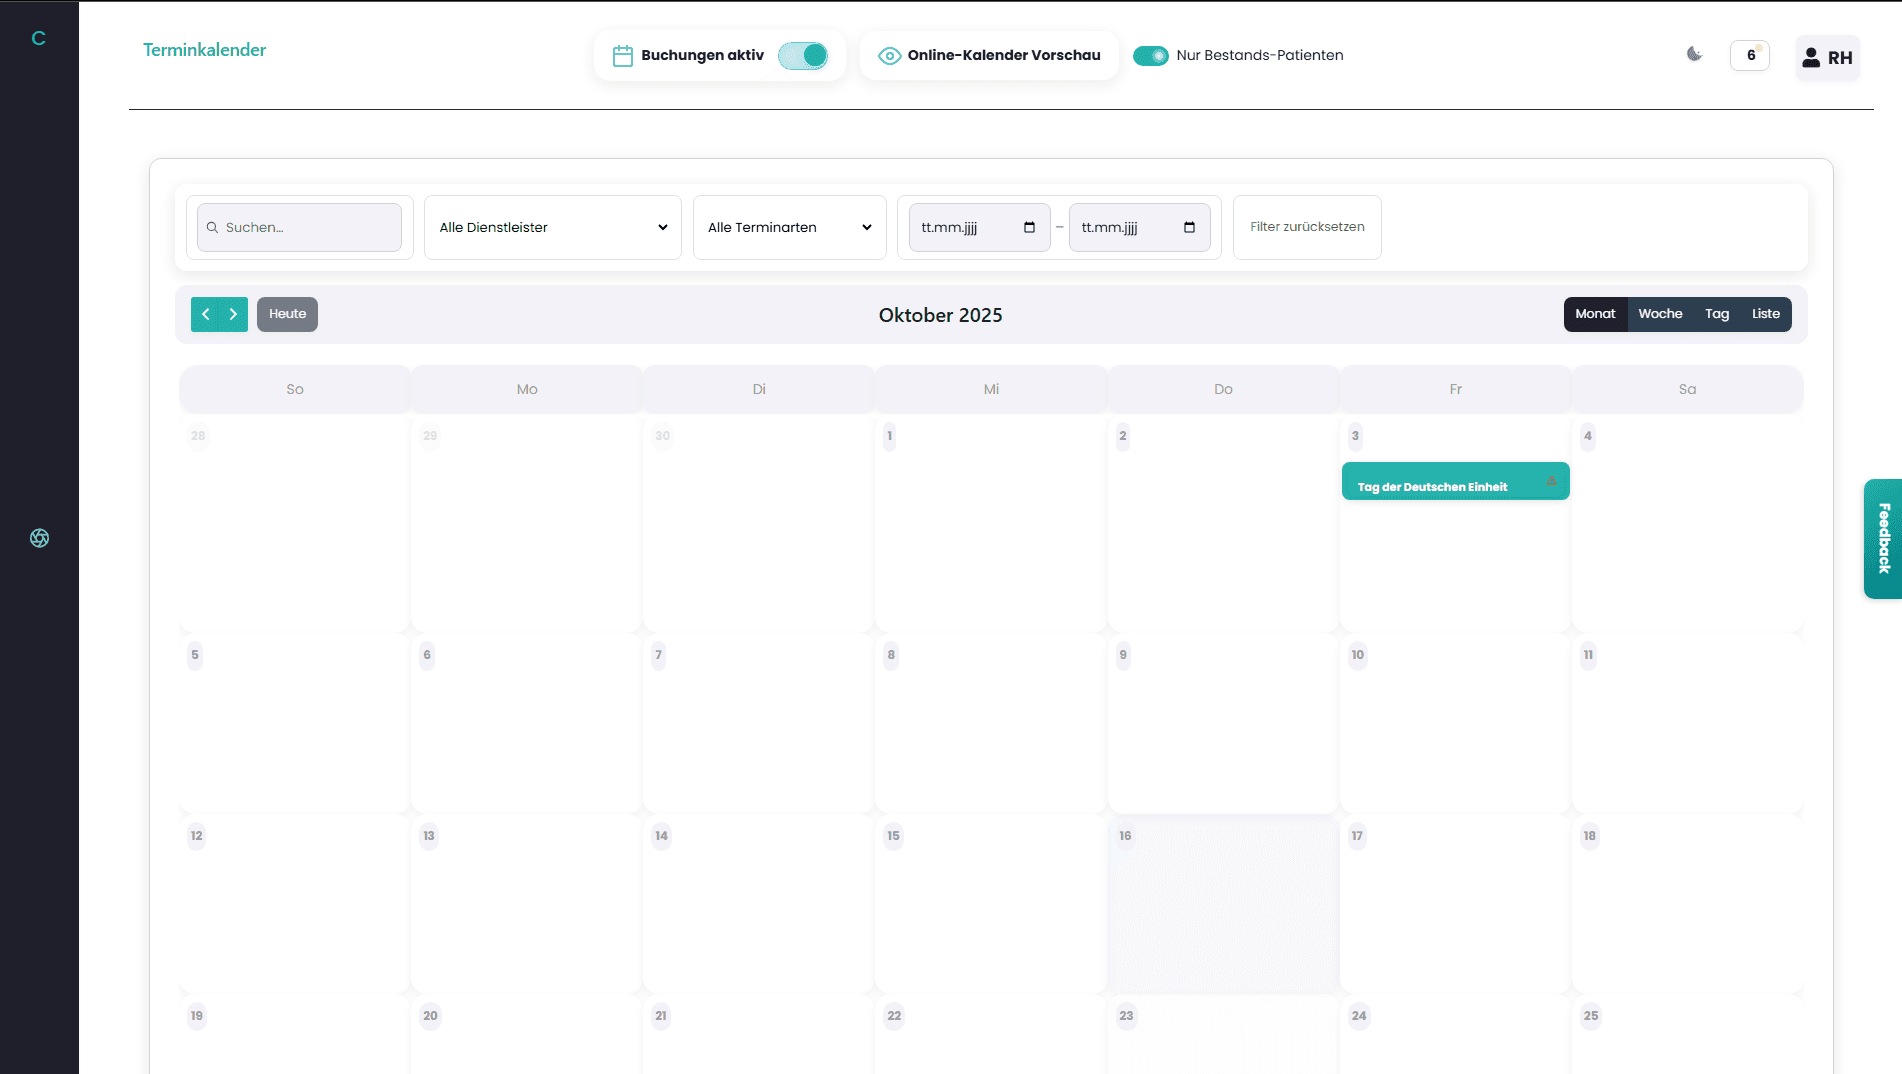Open the start date calendar picker icon
1902x1074 pixels.
click(1029, 227)
